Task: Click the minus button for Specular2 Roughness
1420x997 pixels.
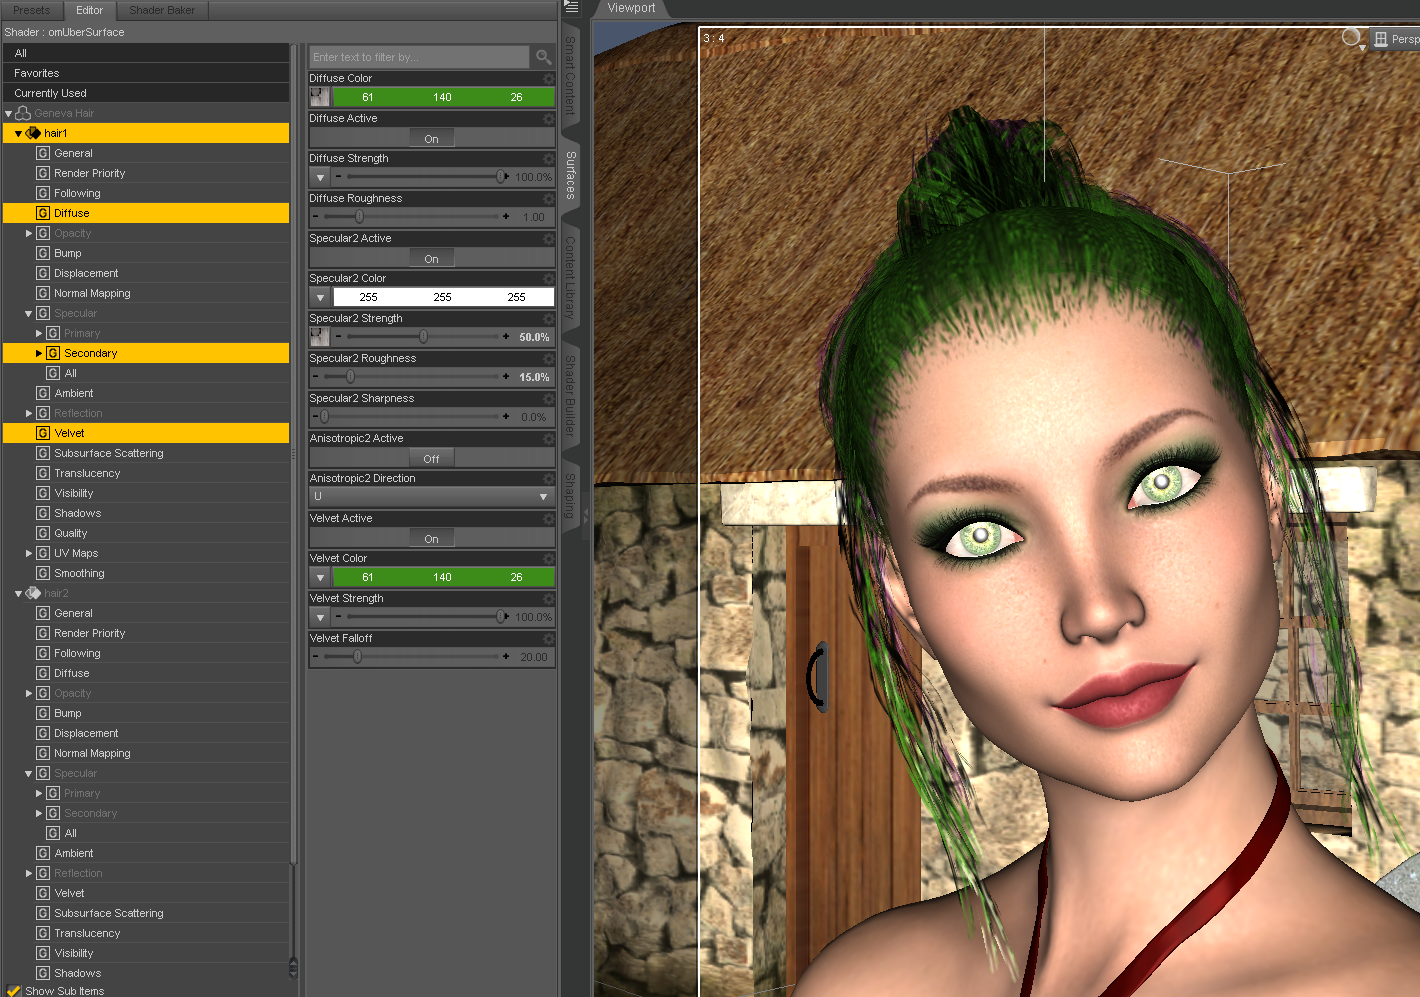Action: [x=316, y=377]
